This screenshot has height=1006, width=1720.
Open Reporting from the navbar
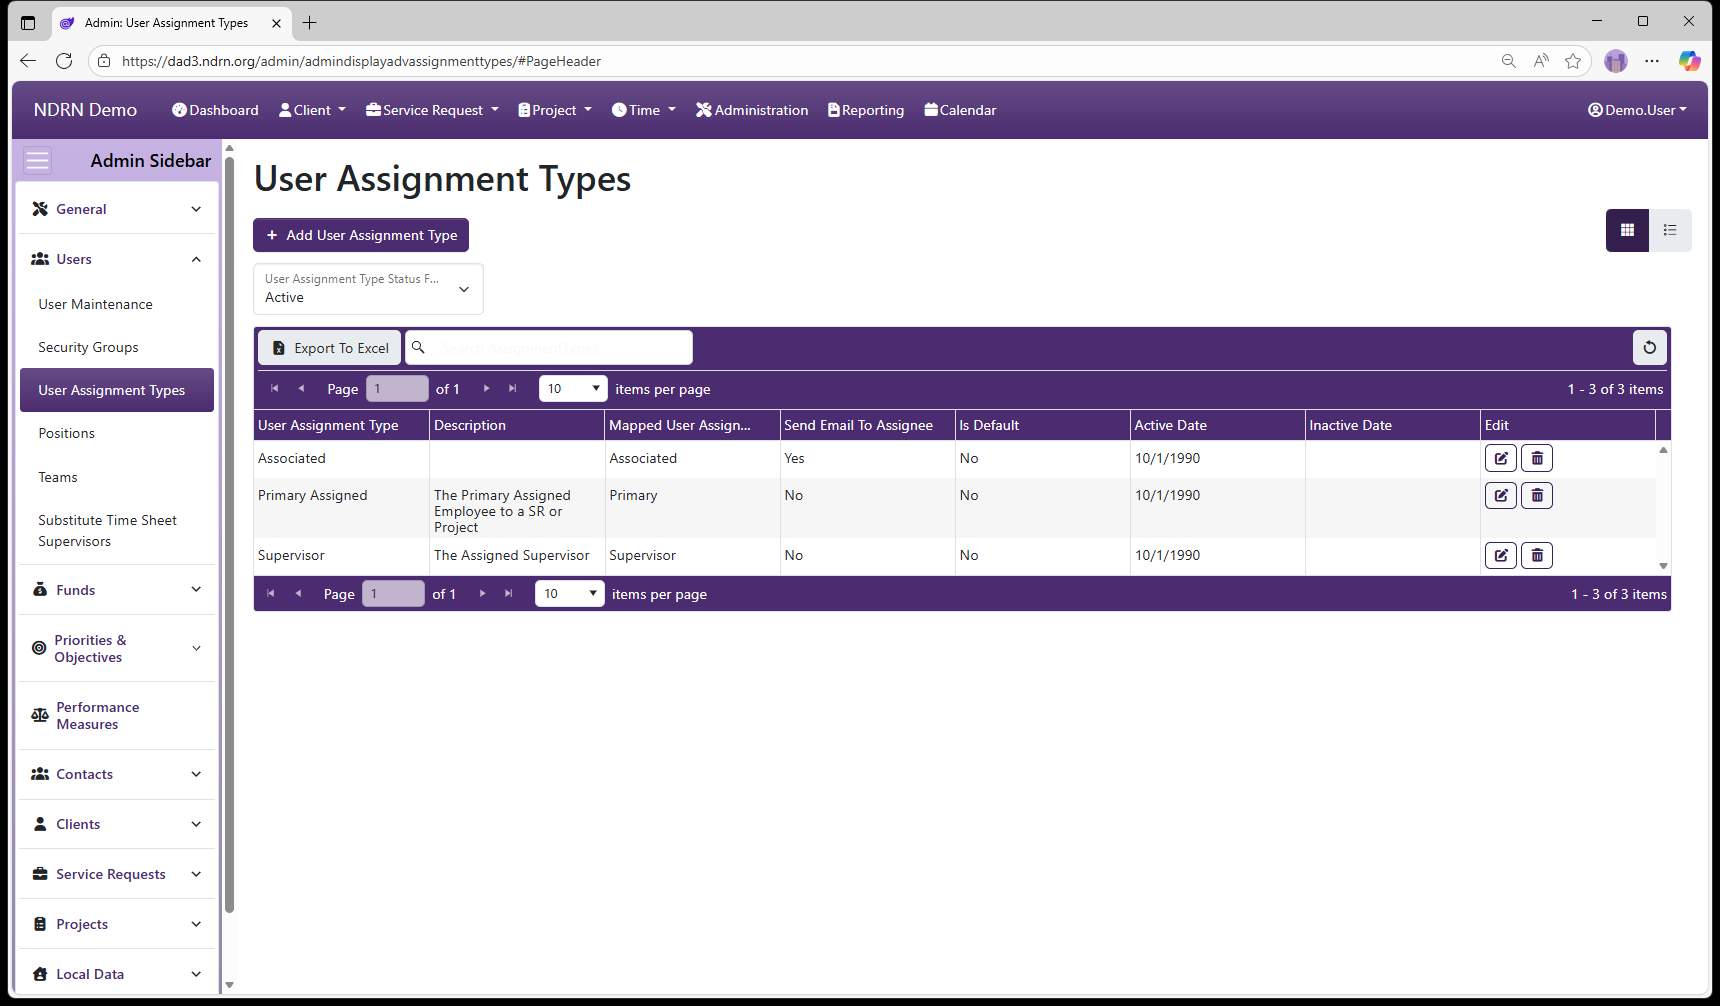[x=866, y=110]
